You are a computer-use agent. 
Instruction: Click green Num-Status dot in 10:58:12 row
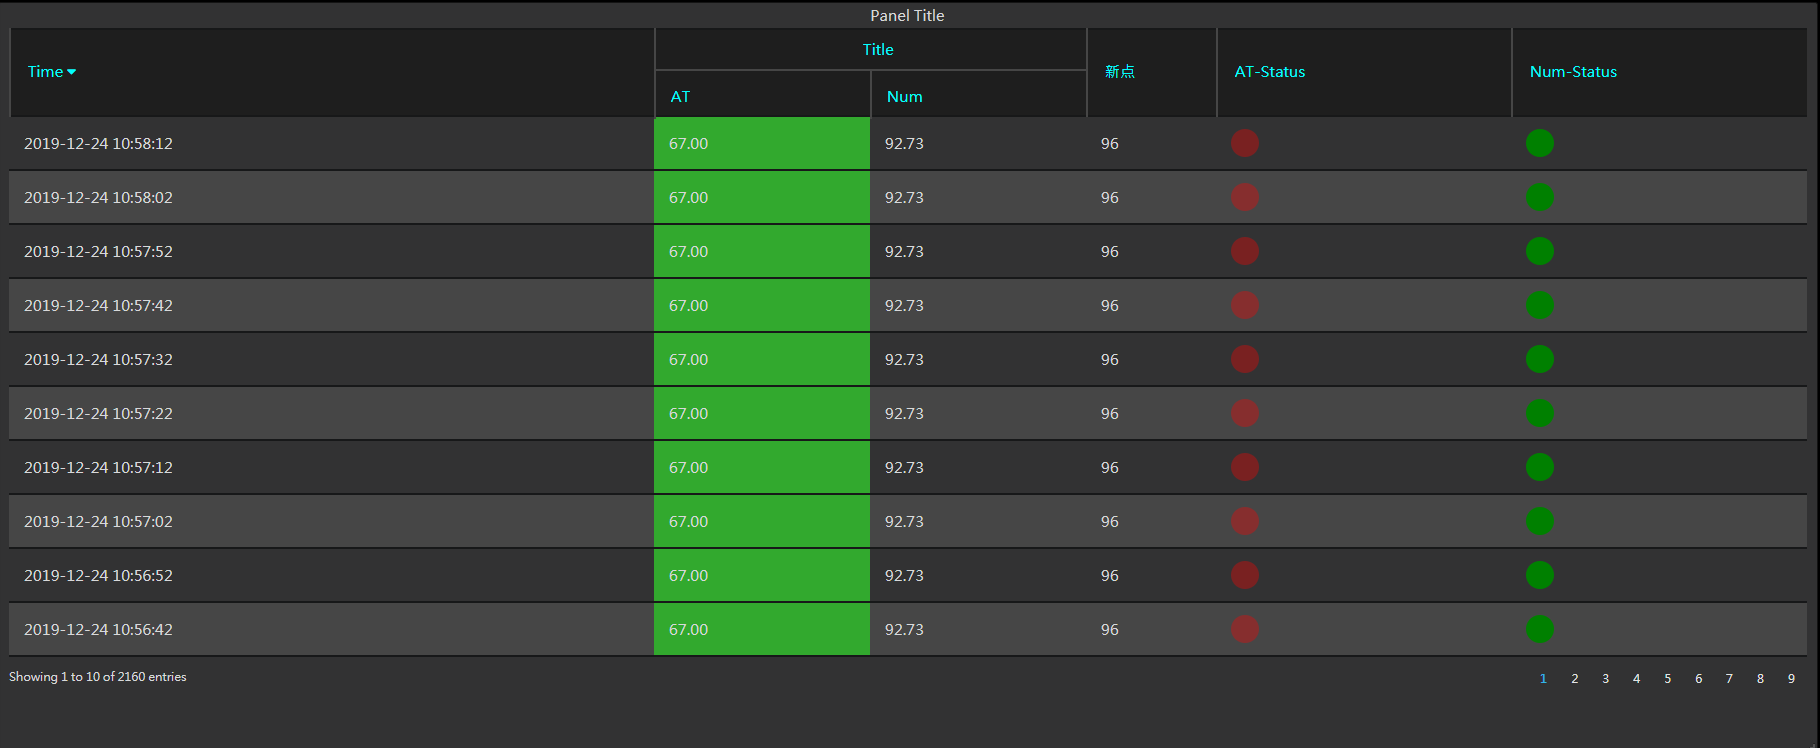(1540, 143)
